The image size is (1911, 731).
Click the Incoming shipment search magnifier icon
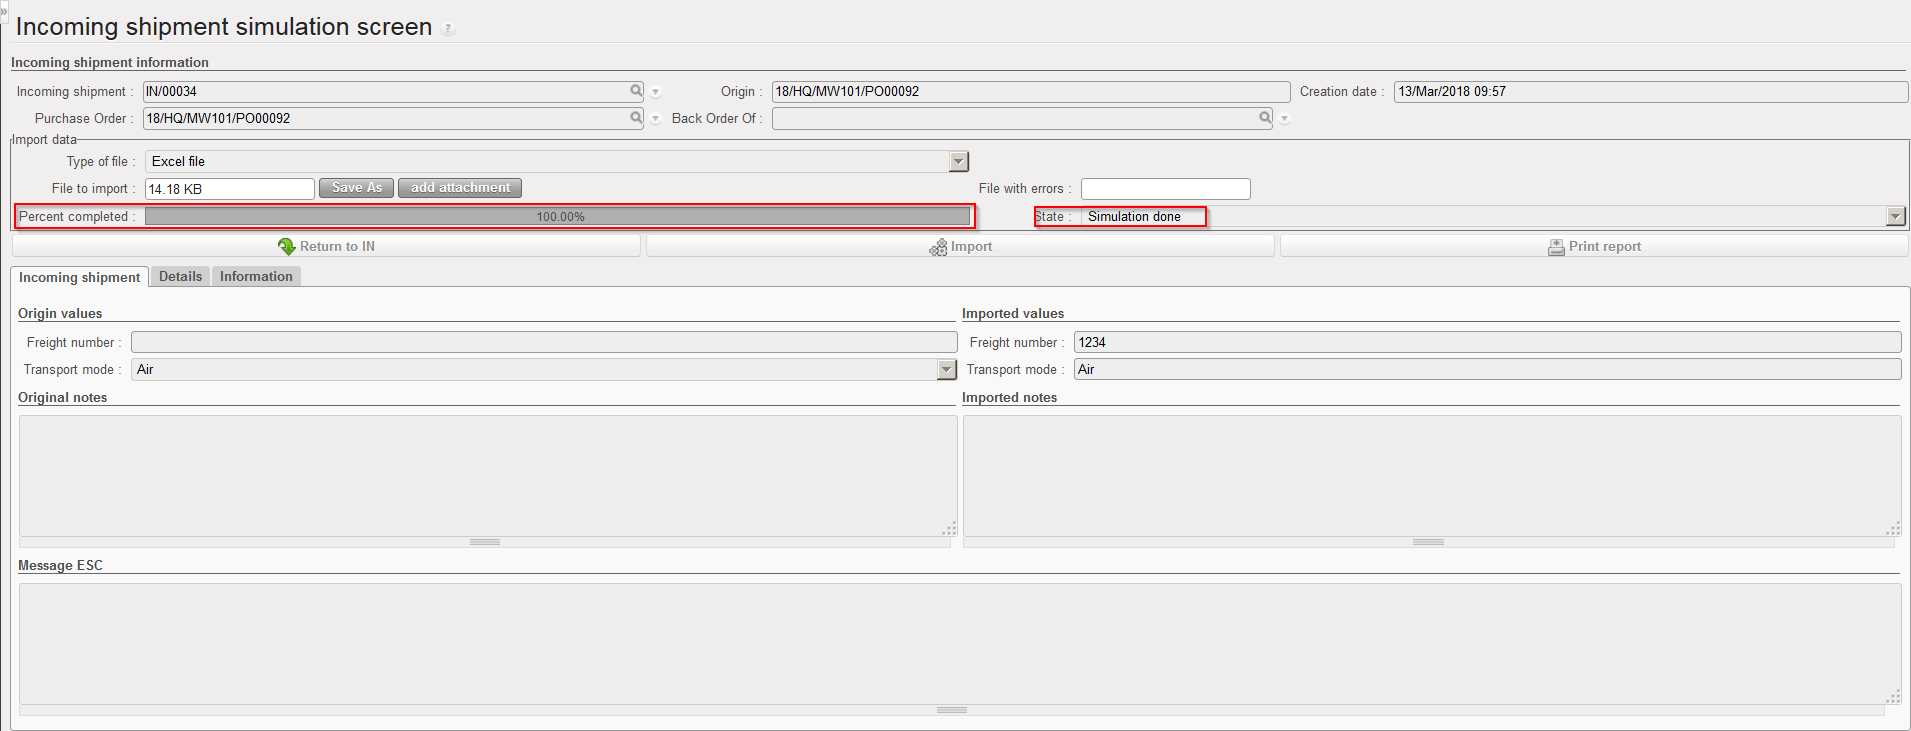(x=636, y=91)
